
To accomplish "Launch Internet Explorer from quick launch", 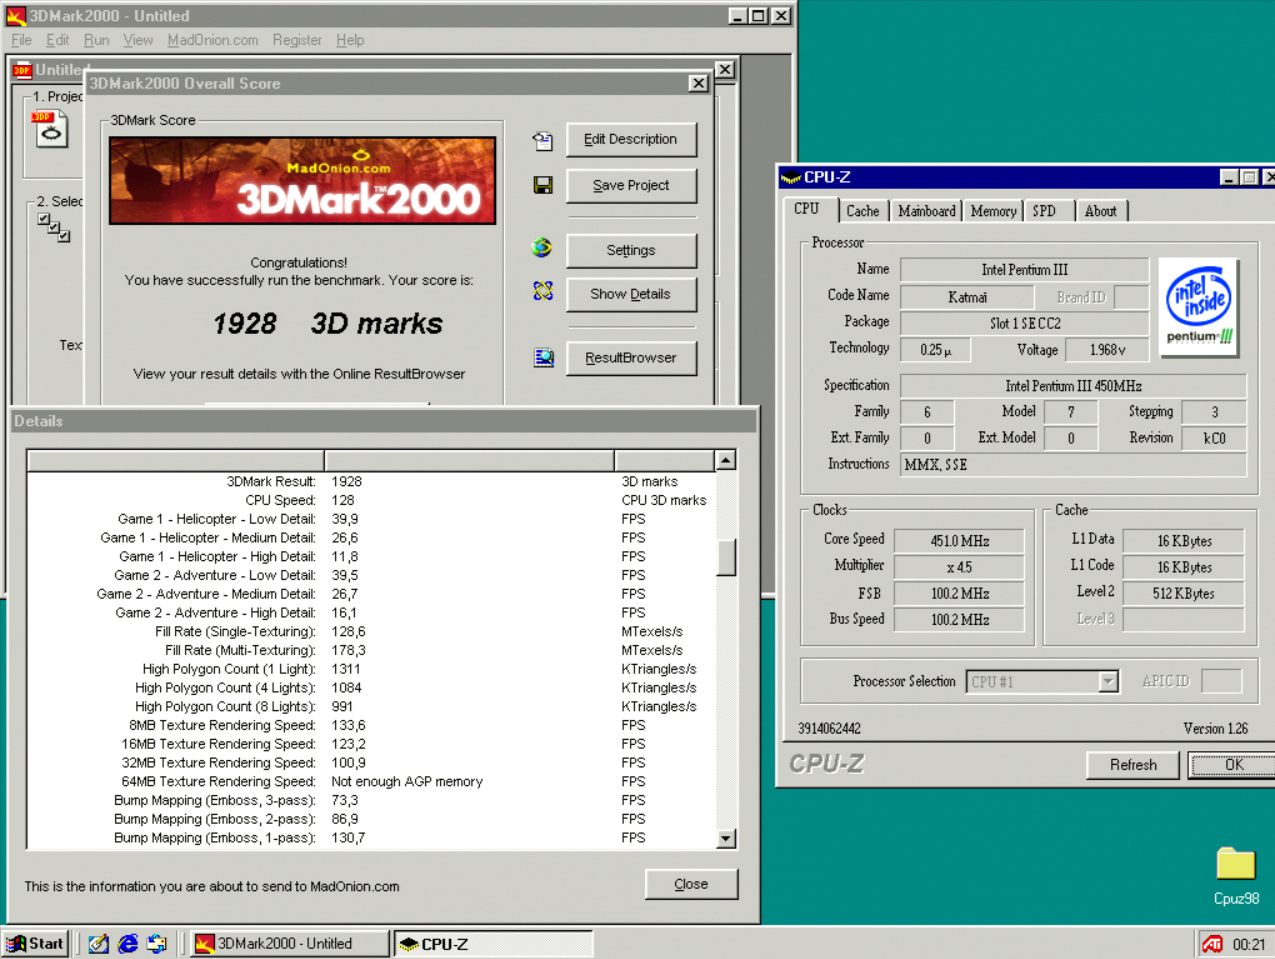I will 127,944.
